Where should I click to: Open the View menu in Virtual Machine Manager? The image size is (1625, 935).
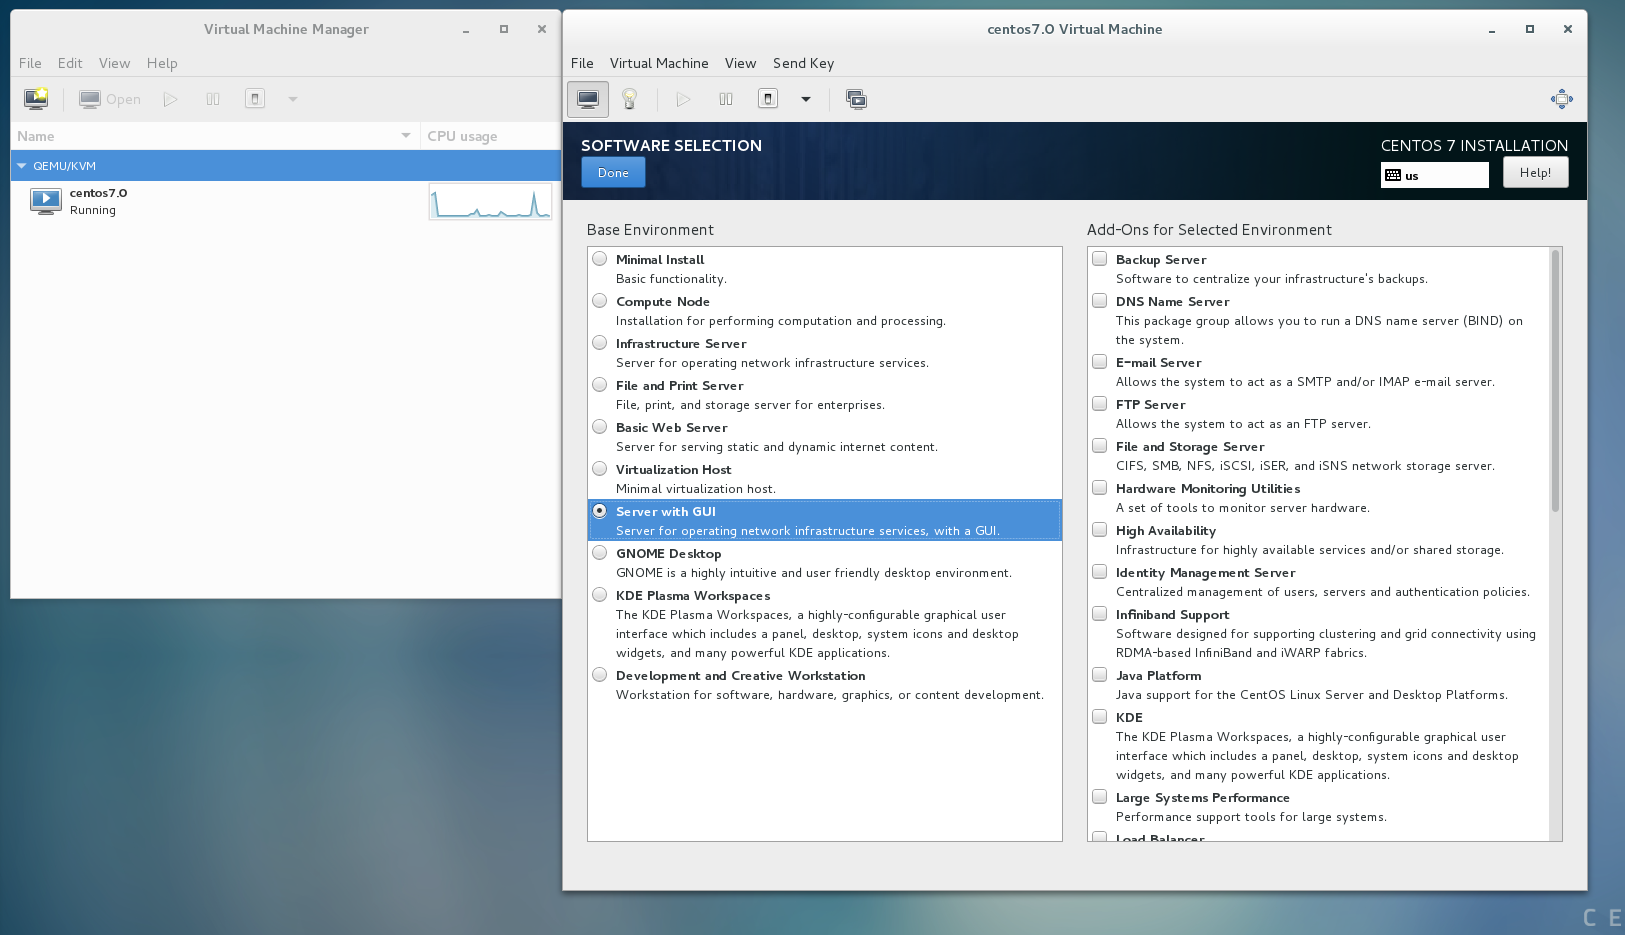114,63
